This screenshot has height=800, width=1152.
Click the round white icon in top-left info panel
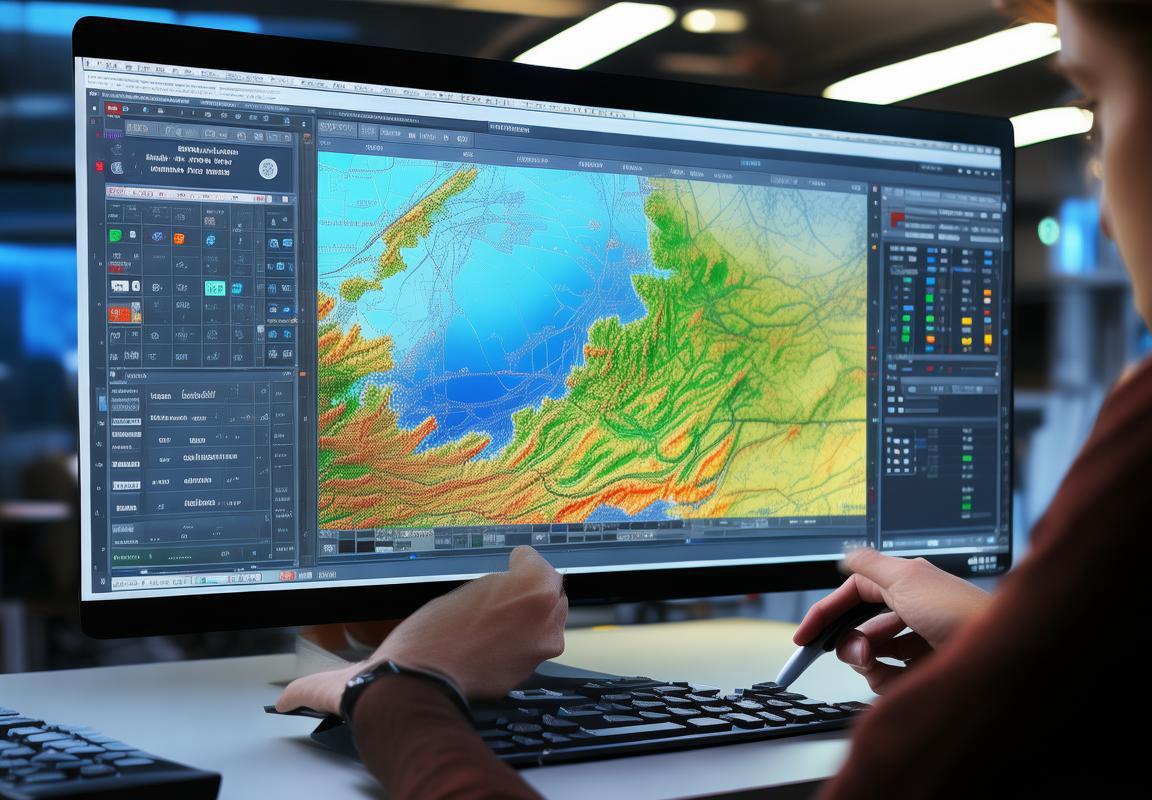coord(268,168)
